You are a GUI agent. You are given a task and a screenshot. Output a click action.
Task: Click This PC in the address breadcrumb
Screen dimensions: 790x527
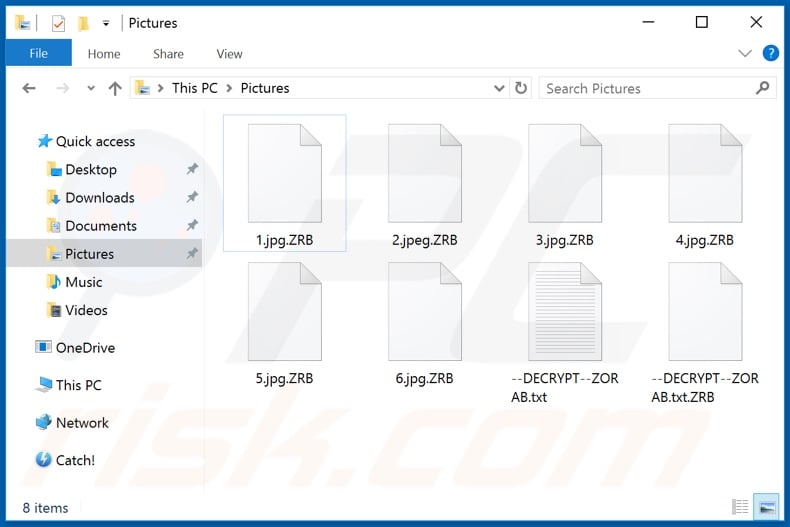click(194, 88)
